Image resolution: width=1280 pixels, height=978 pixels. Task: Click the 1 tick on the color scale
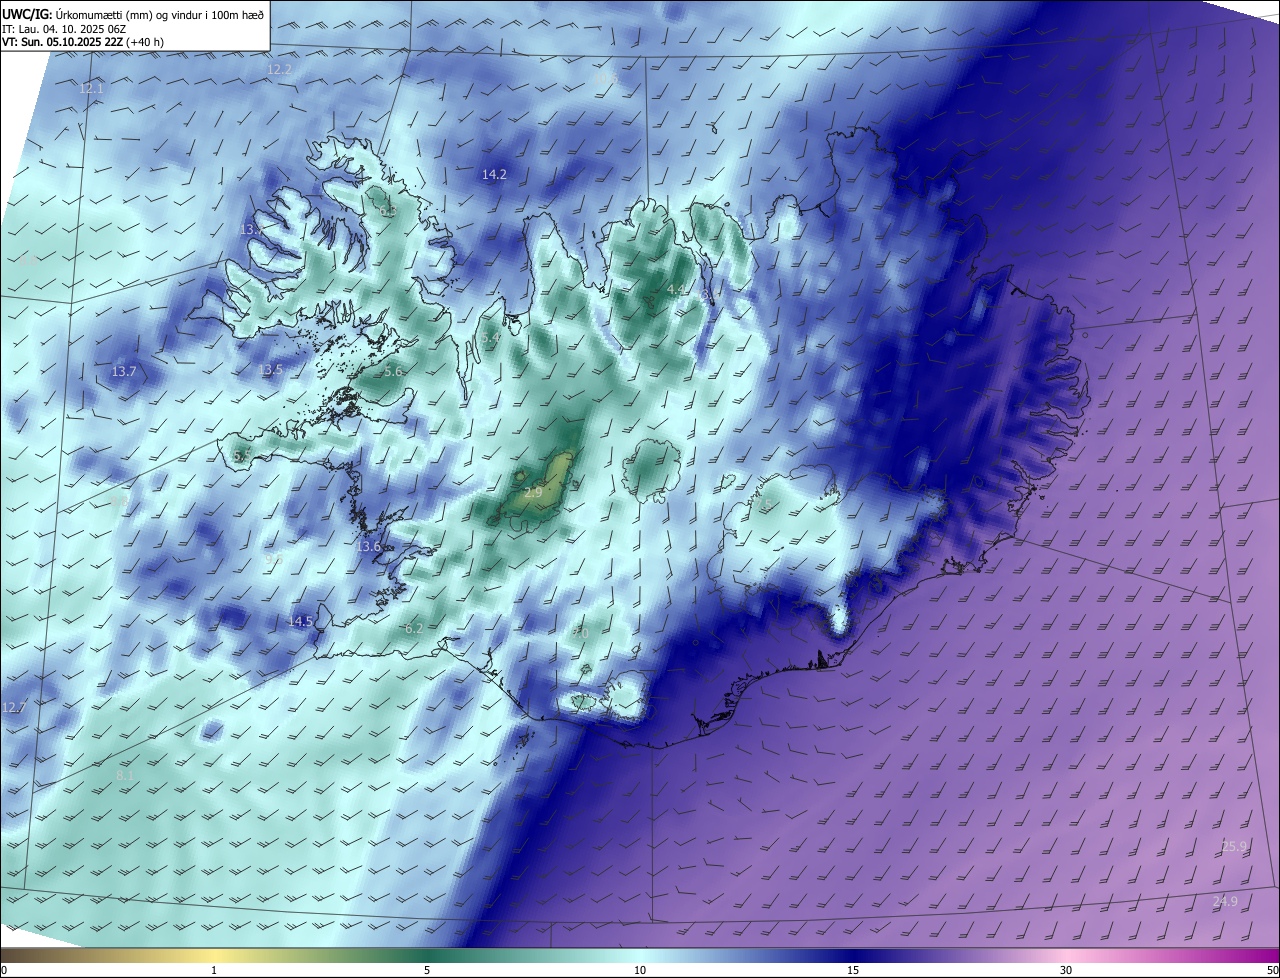click(214, 970)
